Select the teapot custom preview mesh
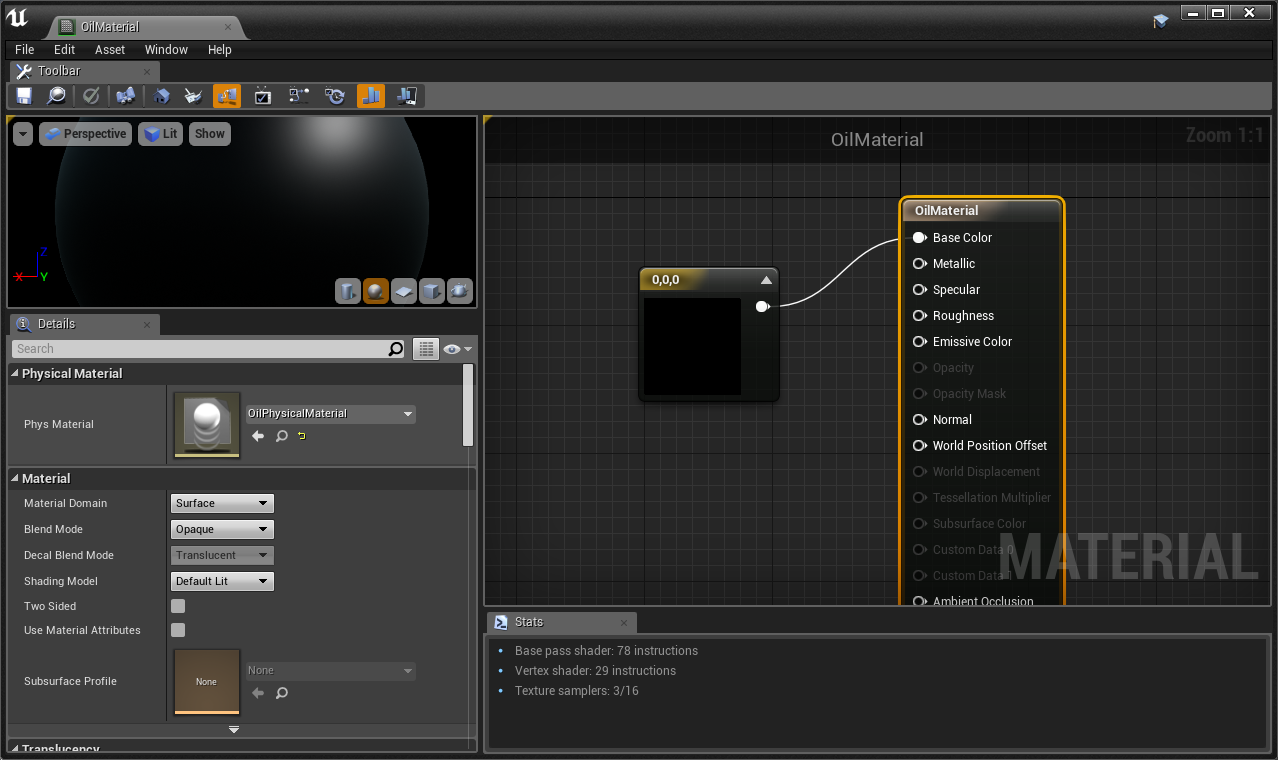This screenshot has width=1278, height=760. click(x=460, y=291)
